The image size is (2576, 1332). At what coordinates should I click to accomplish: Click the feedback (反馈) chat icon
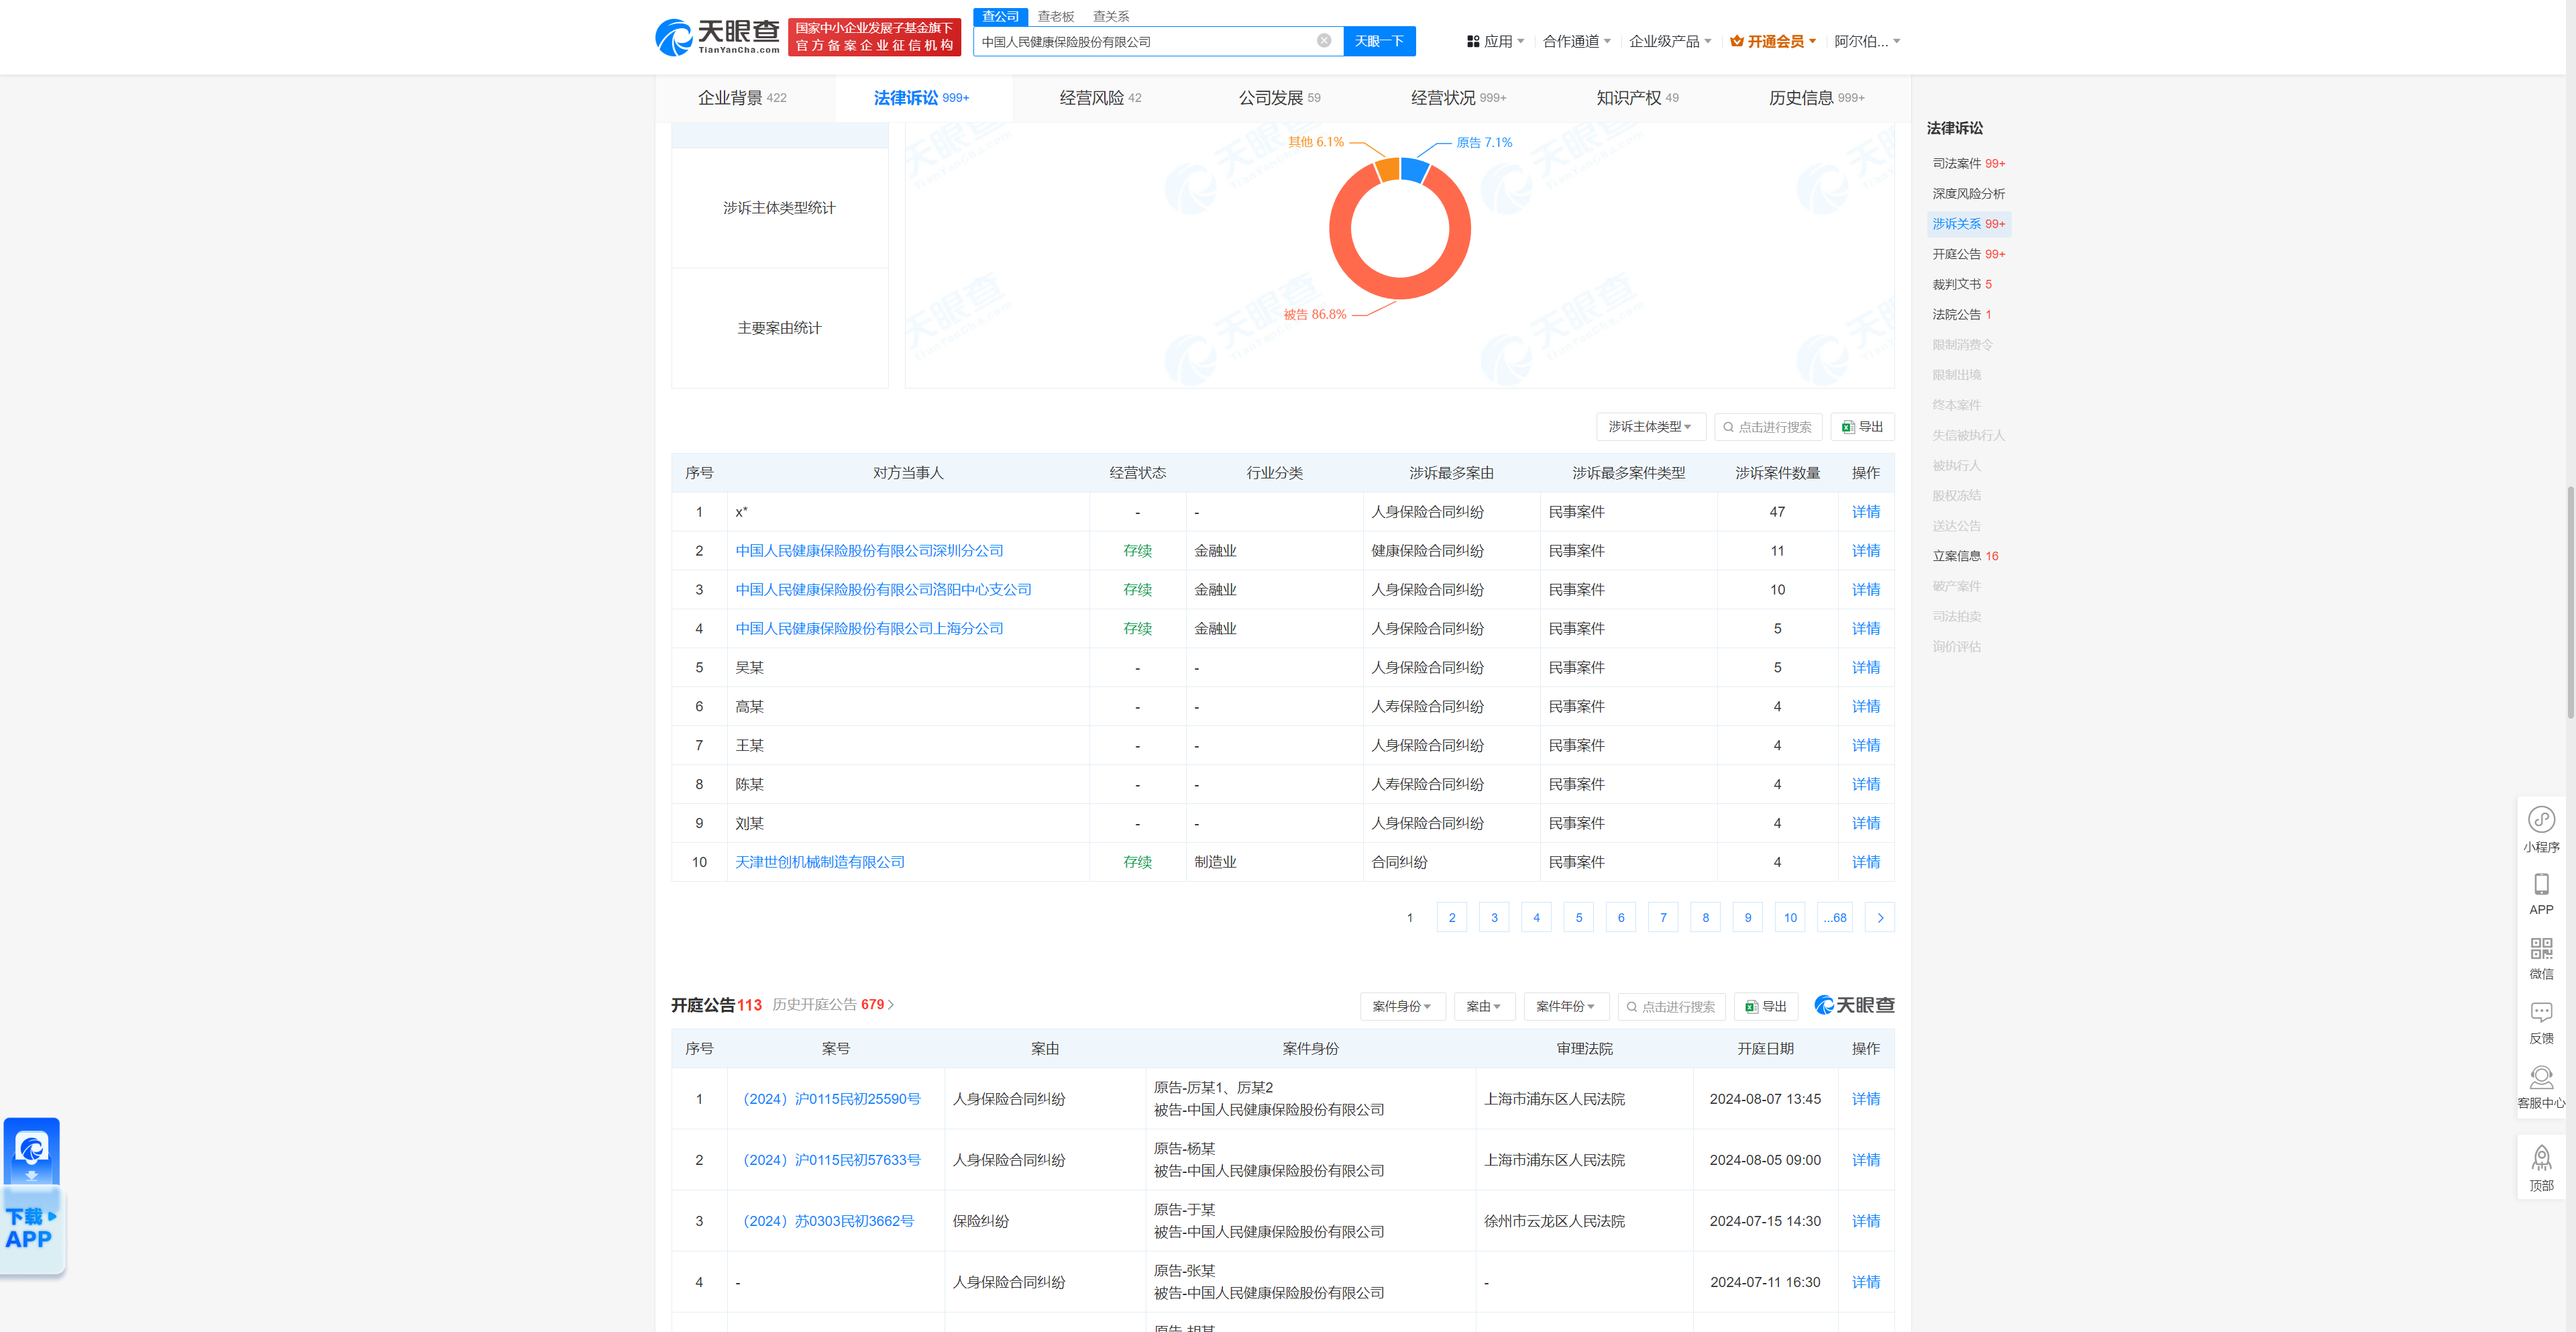point(2541,1013)
